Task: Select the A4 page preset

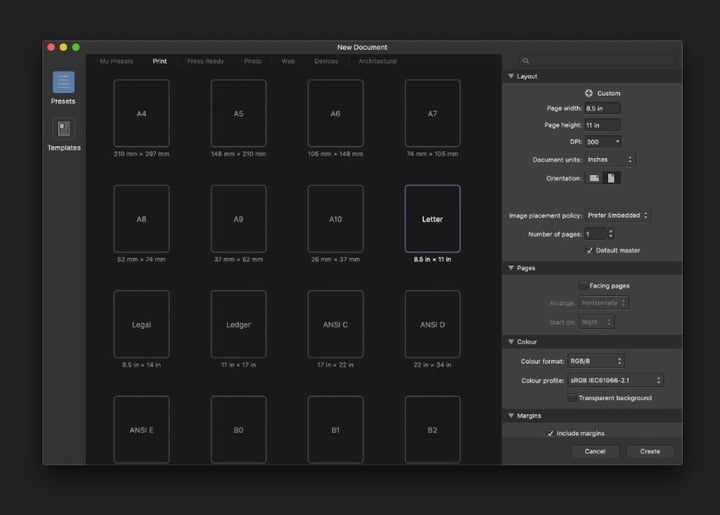Action: (141, 113)
